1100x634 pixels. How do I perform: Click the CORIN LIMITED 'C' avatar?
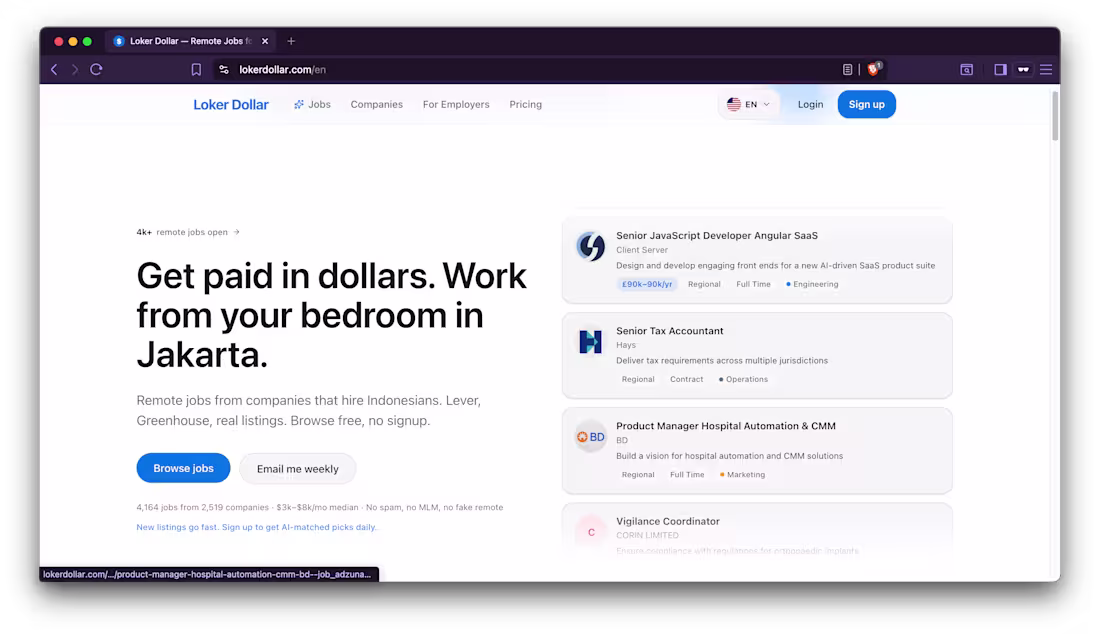click(591, 532)
